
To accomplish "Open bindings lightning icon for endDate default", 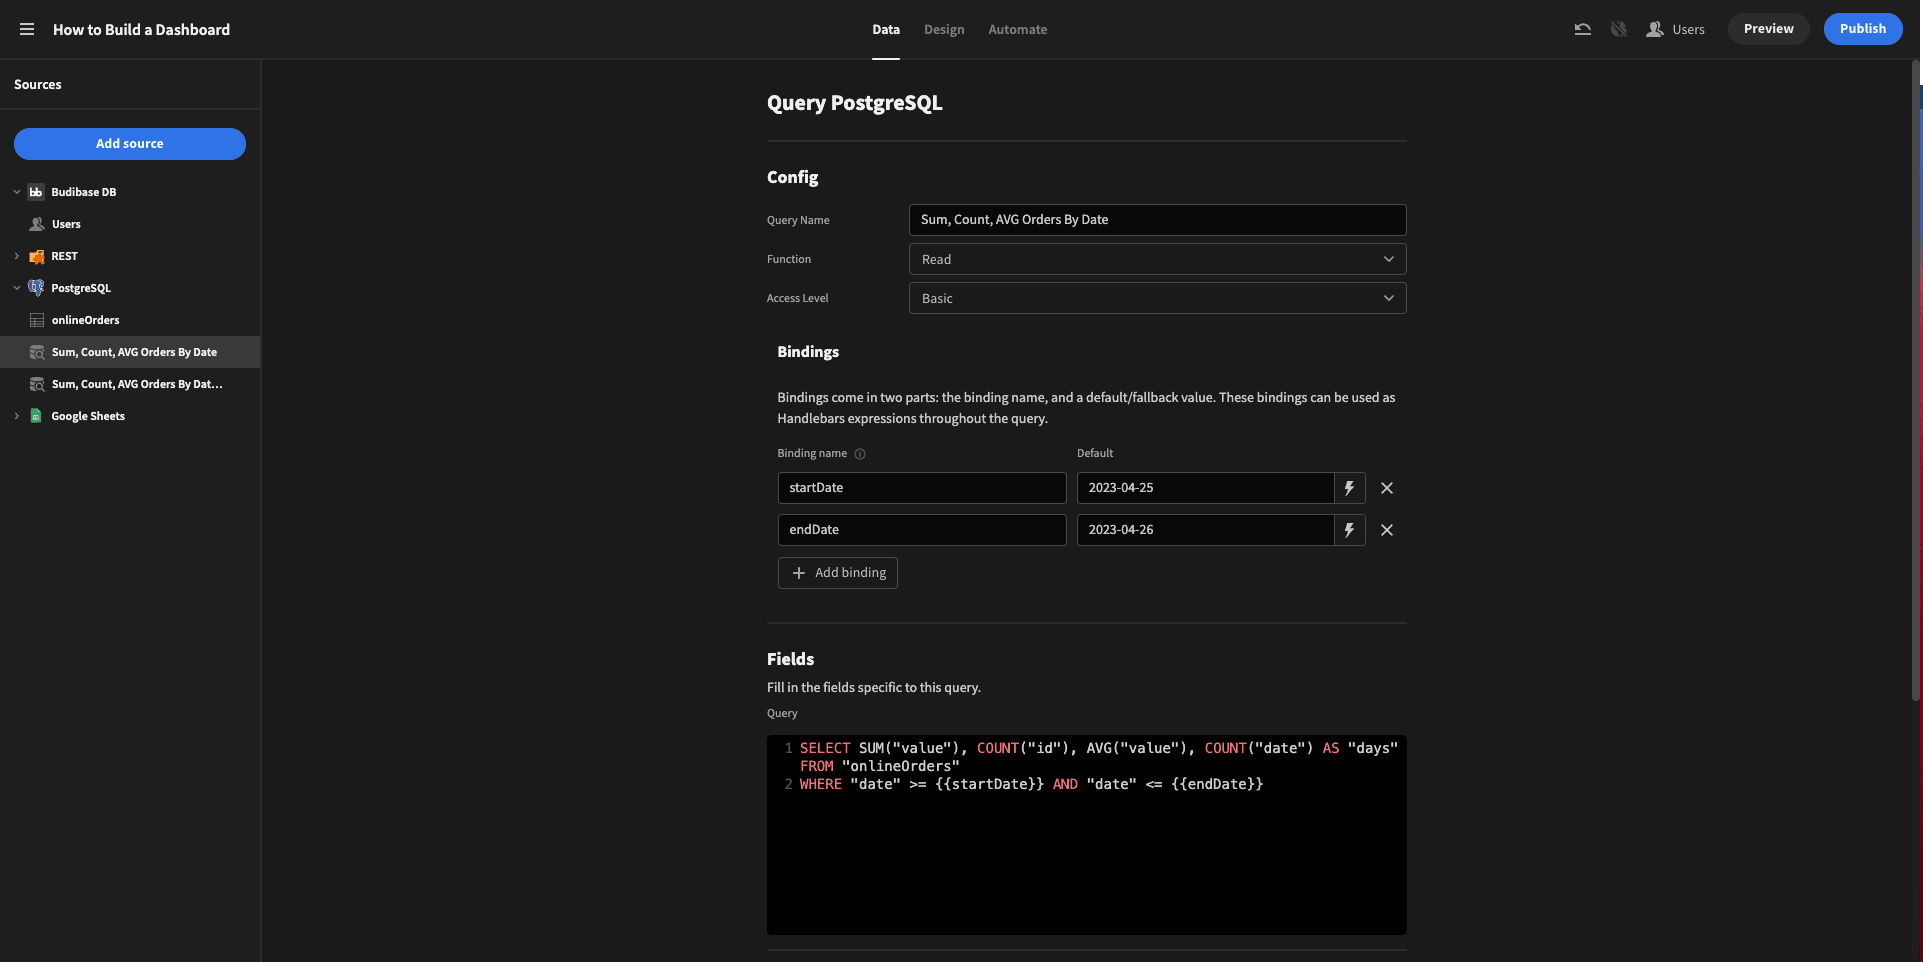I will (1349, 530).
